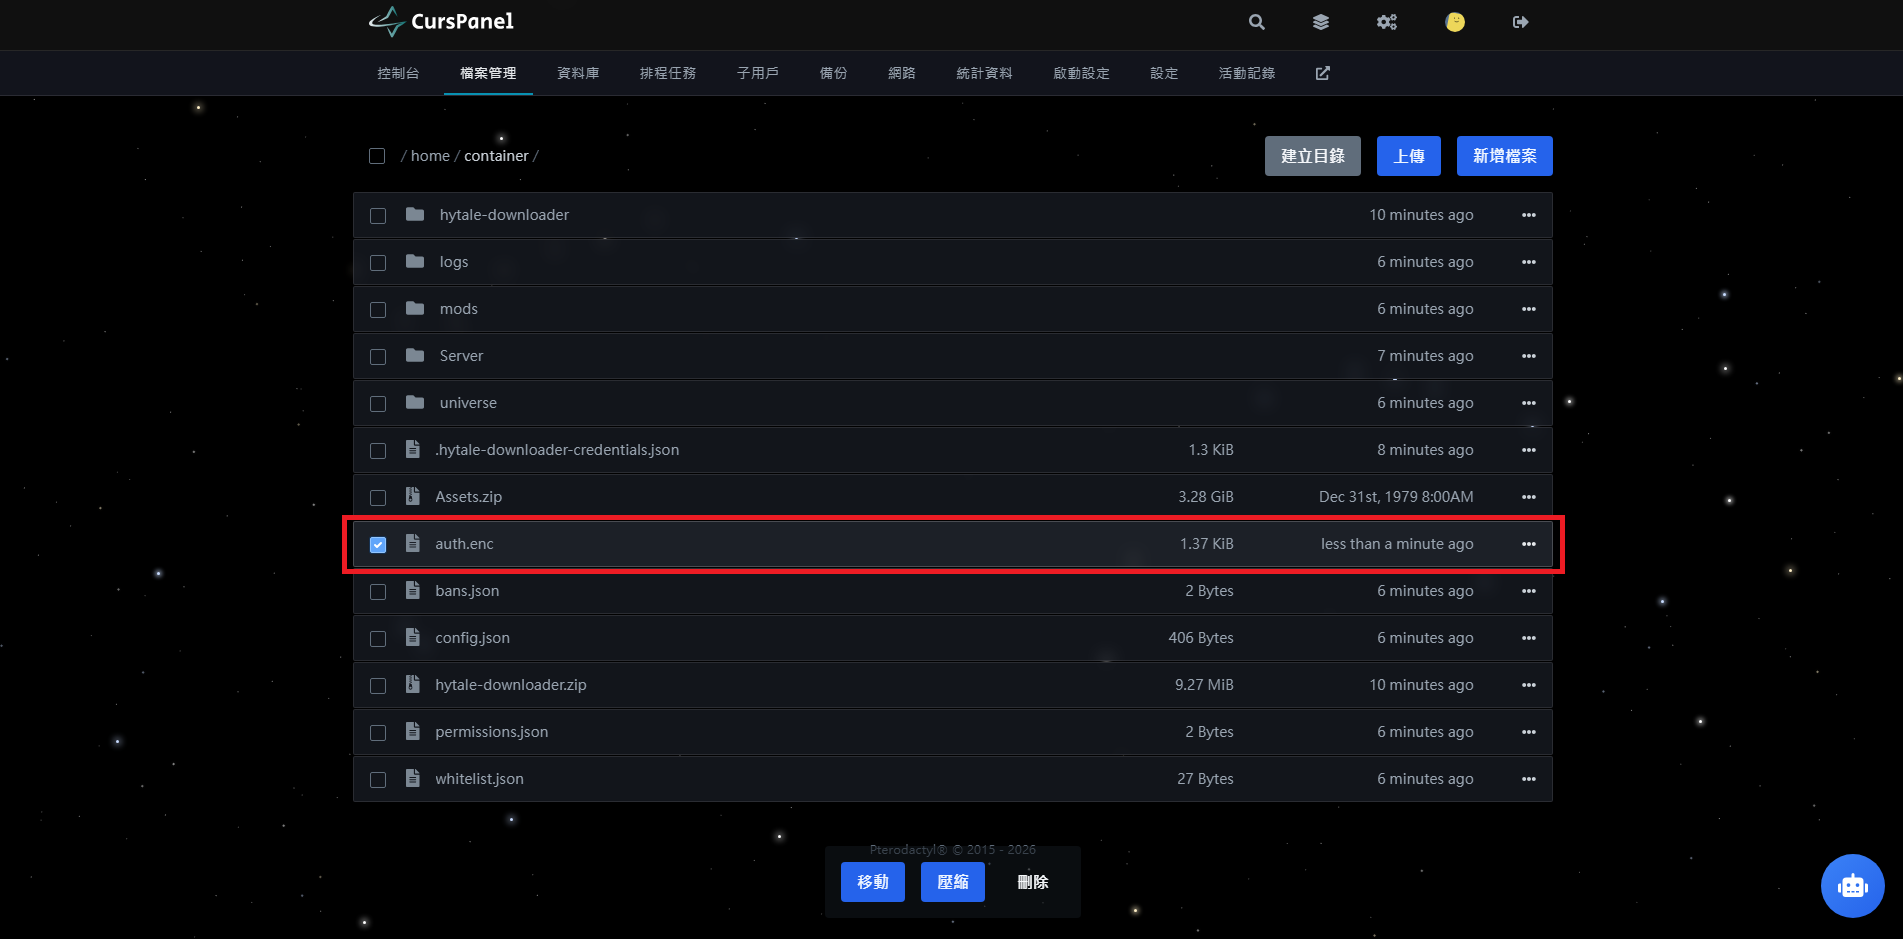Click the sign out icon

pos(1520,22)
